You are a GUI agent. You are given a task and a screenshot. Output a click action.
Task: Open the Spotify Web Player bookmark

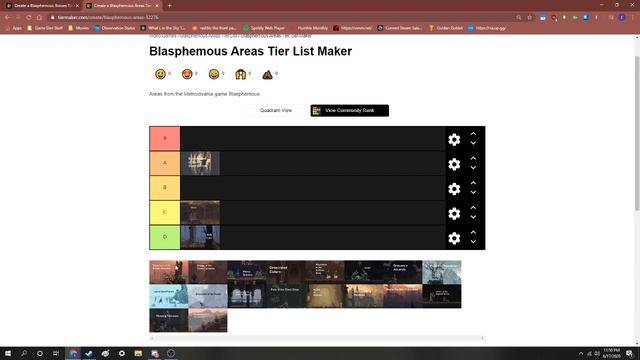[264, 28]
